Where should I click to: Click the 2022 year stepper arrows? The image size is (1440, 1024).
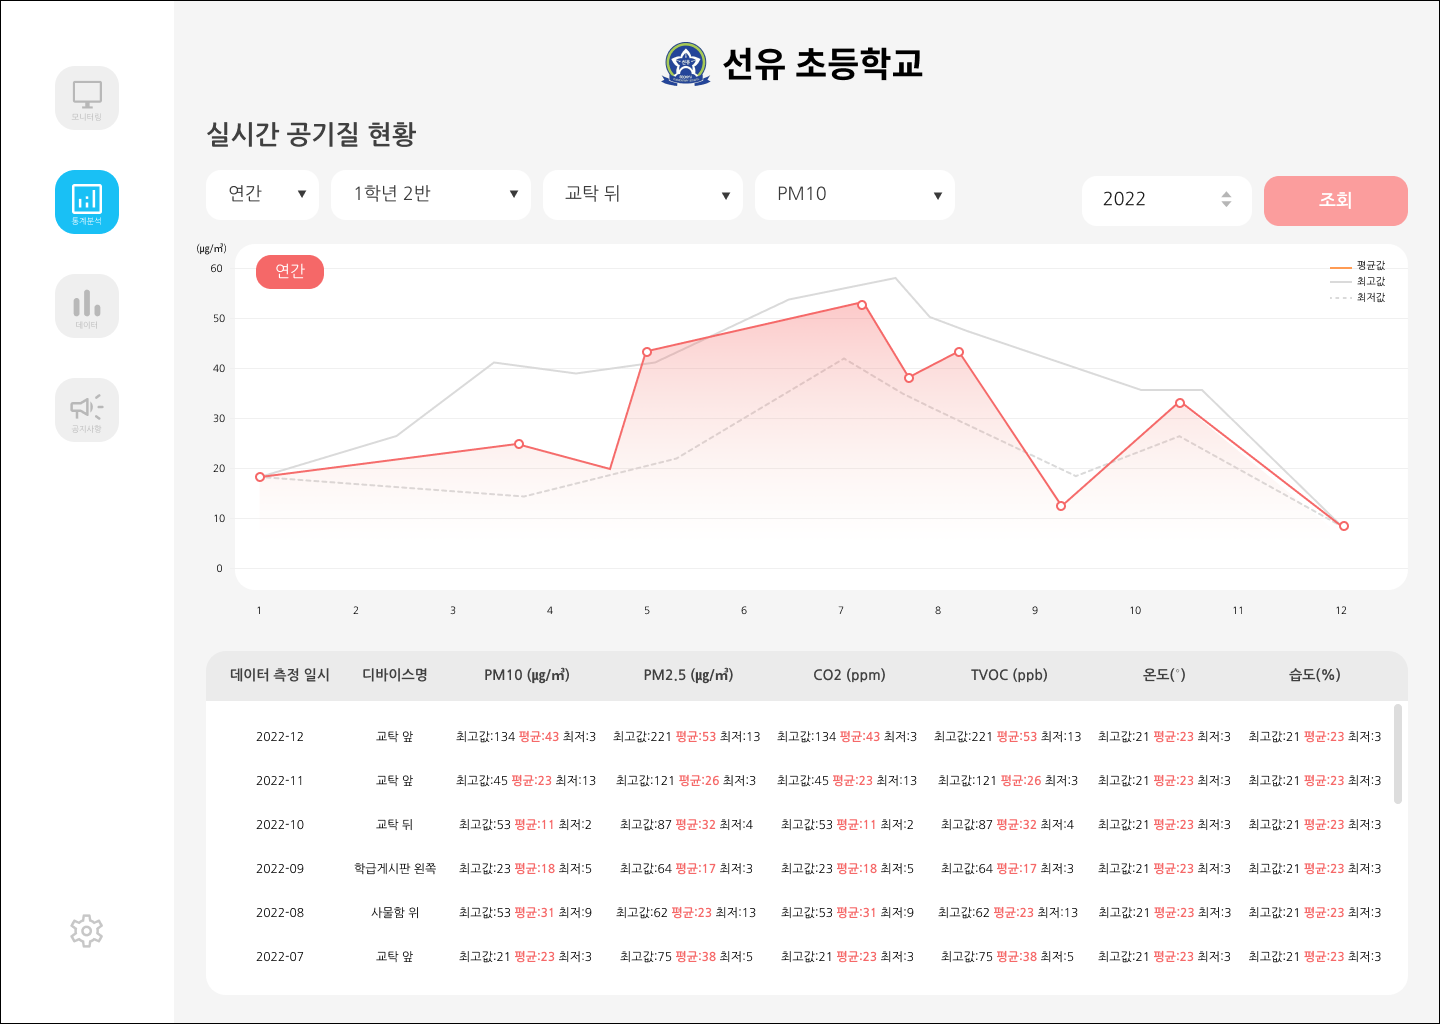pos(1226,199)
